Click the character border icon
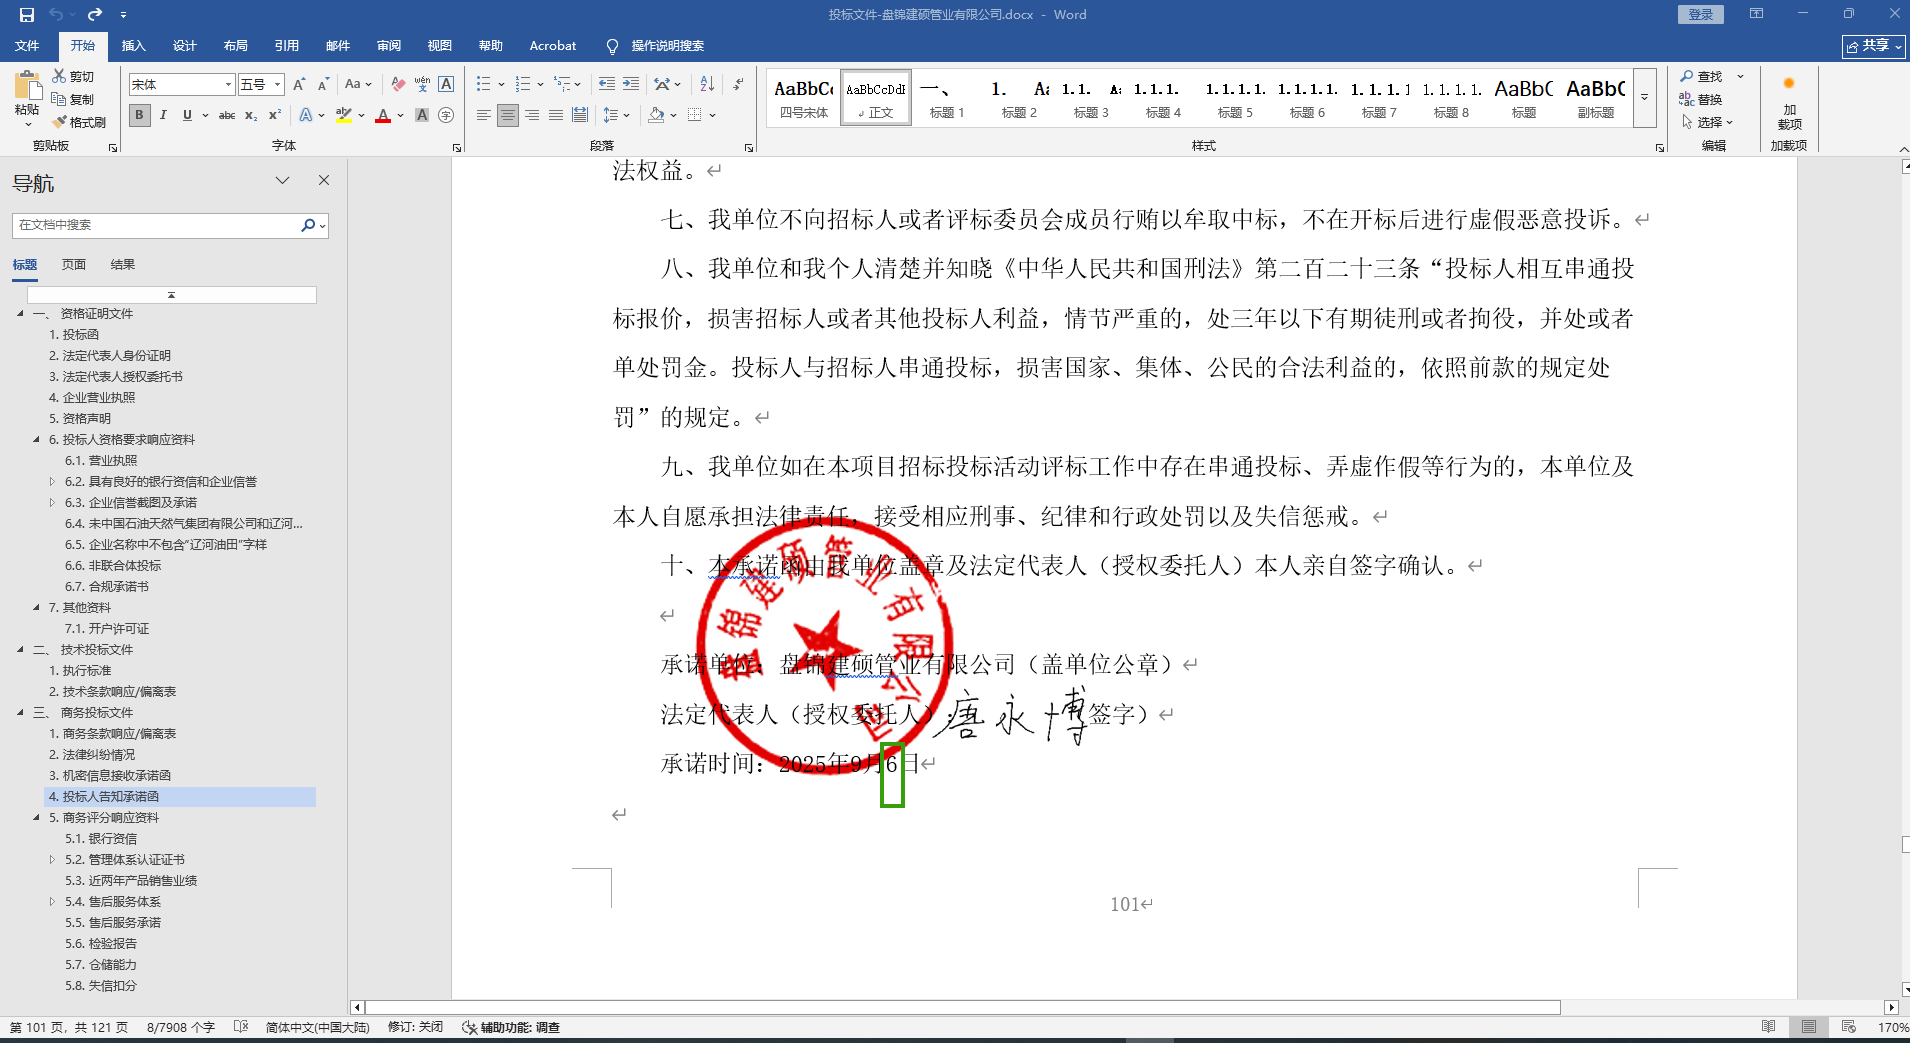The width and height of the screenshot is (1910, 1043). coord(446,85)
